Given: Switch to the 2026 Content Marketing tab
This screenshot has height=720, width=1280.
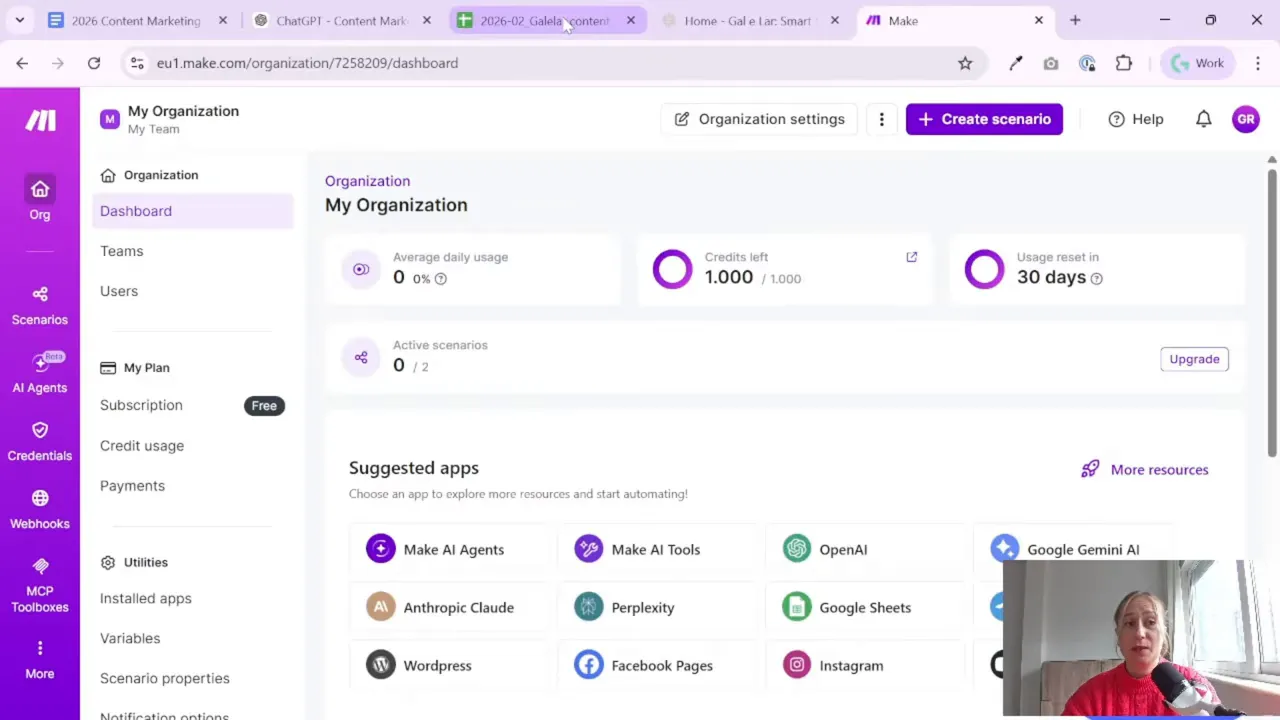Looking at the screenshot, I should (x=138, y=20).
